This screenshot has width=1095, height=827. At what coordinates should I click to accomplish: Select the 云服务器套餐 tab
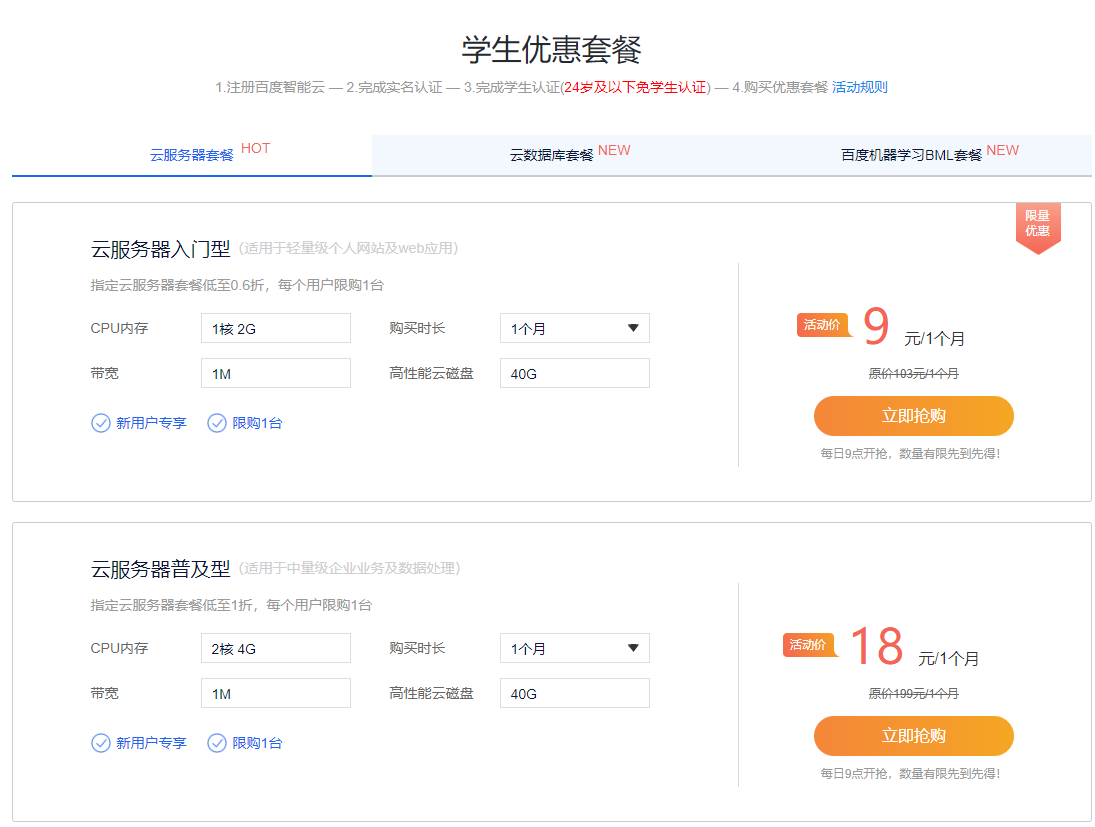tap(192, 155)
